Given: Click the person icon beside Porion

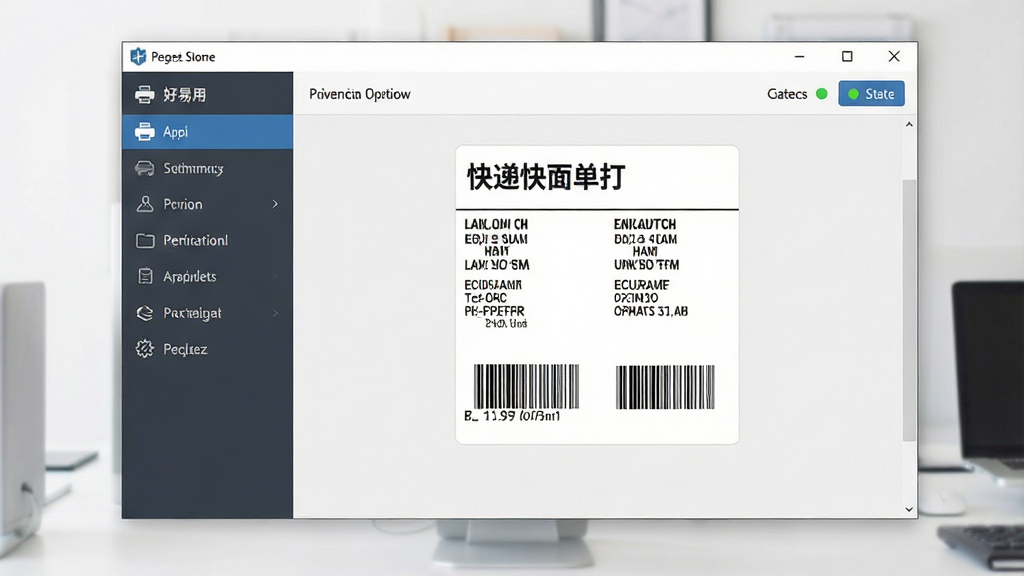Looking at the screenshot, I should click(x=145, y=204).
